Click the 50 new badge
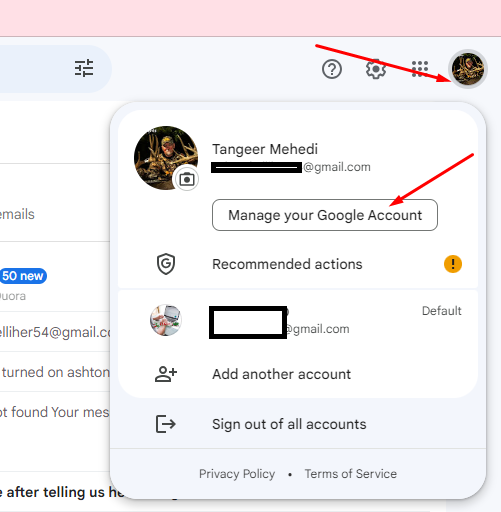Image resolution: width=501 pixels, height=512 pixels. pos(23,276)
